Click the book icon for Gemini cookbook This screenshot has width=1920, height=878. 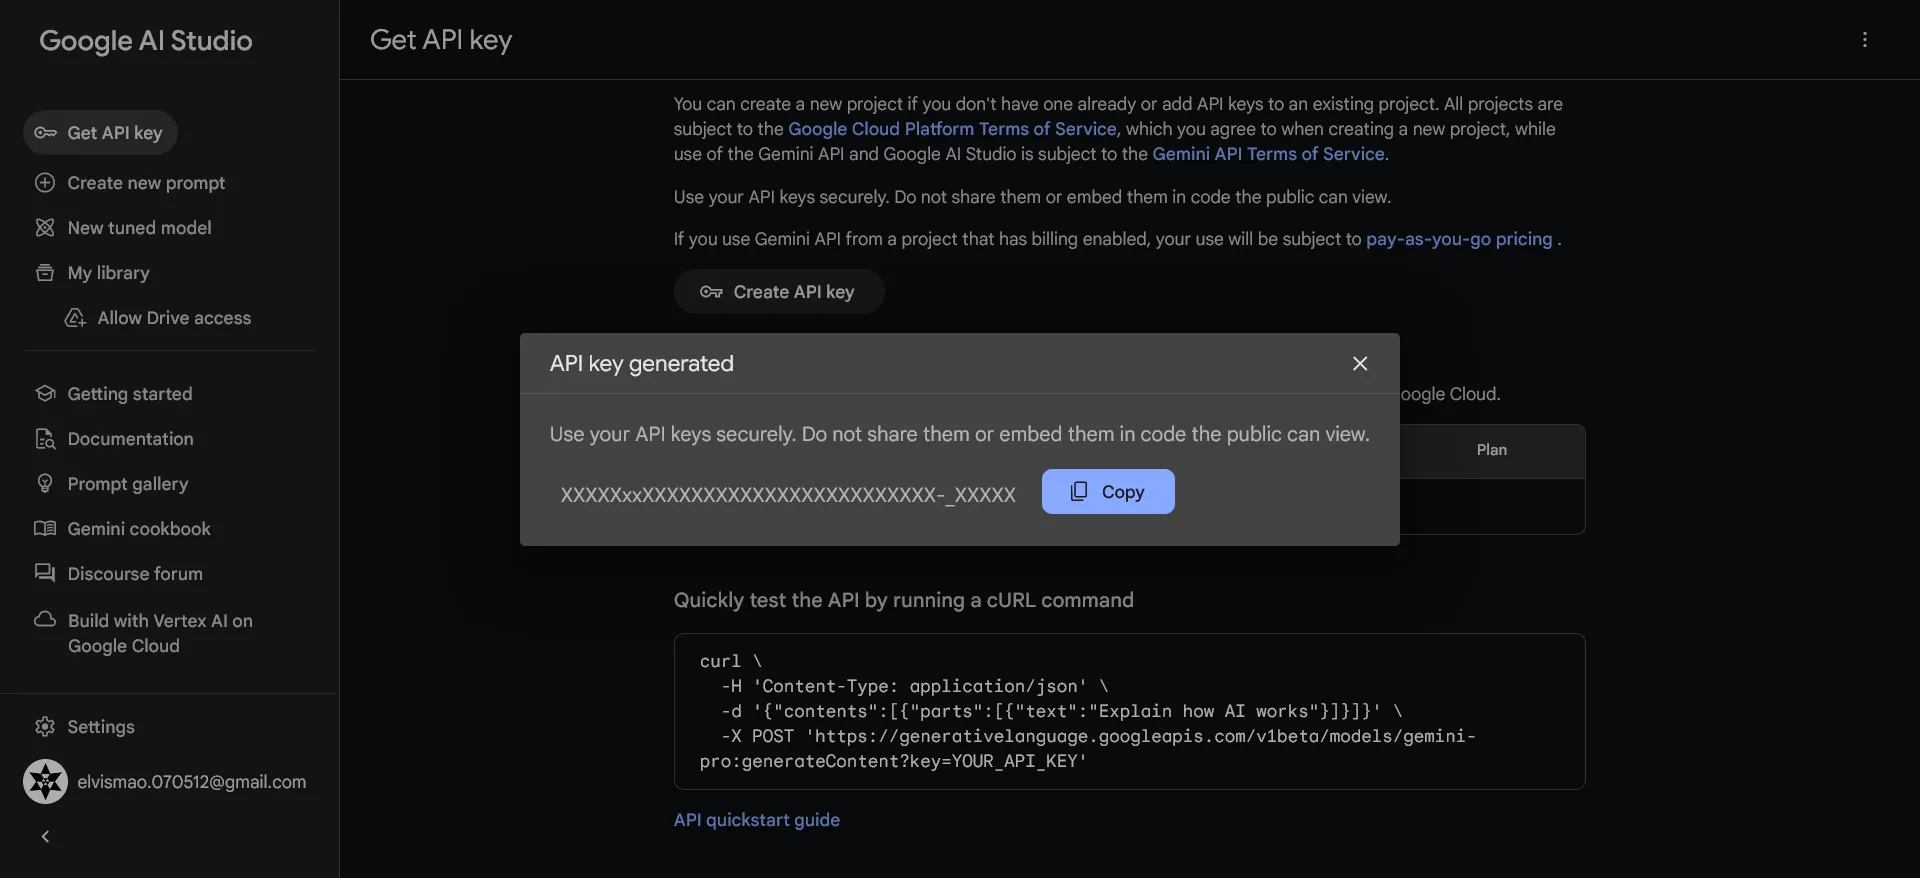(45, 529)
